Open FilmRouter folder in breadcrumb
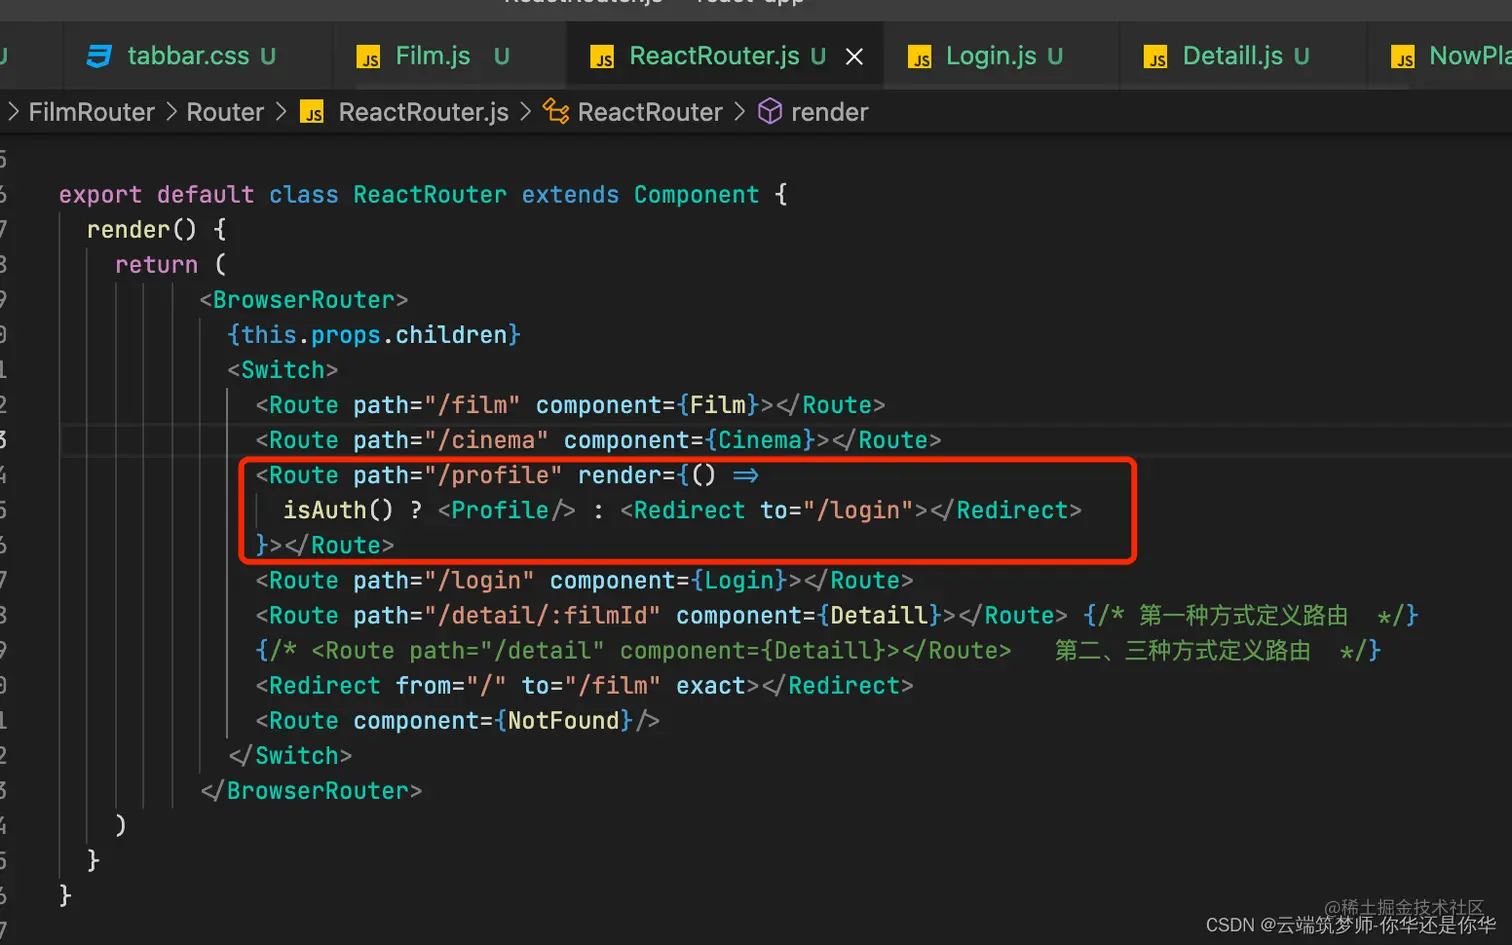1512x945 pixels. [x=91, y=112]
